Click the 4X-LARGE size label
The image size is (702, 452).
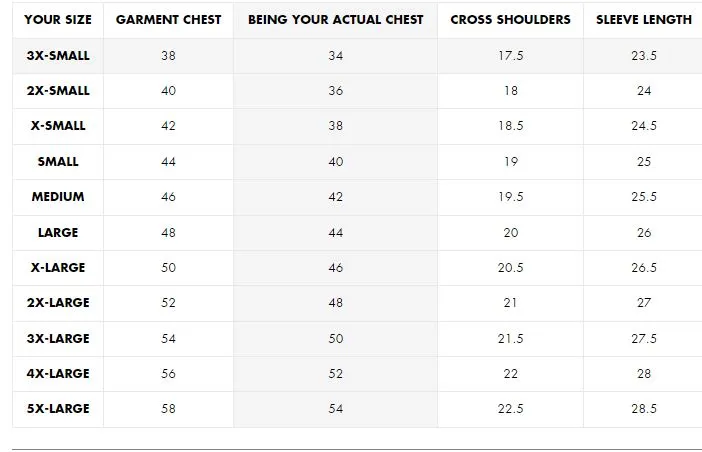pyautogui.click(x=58, y=374)
